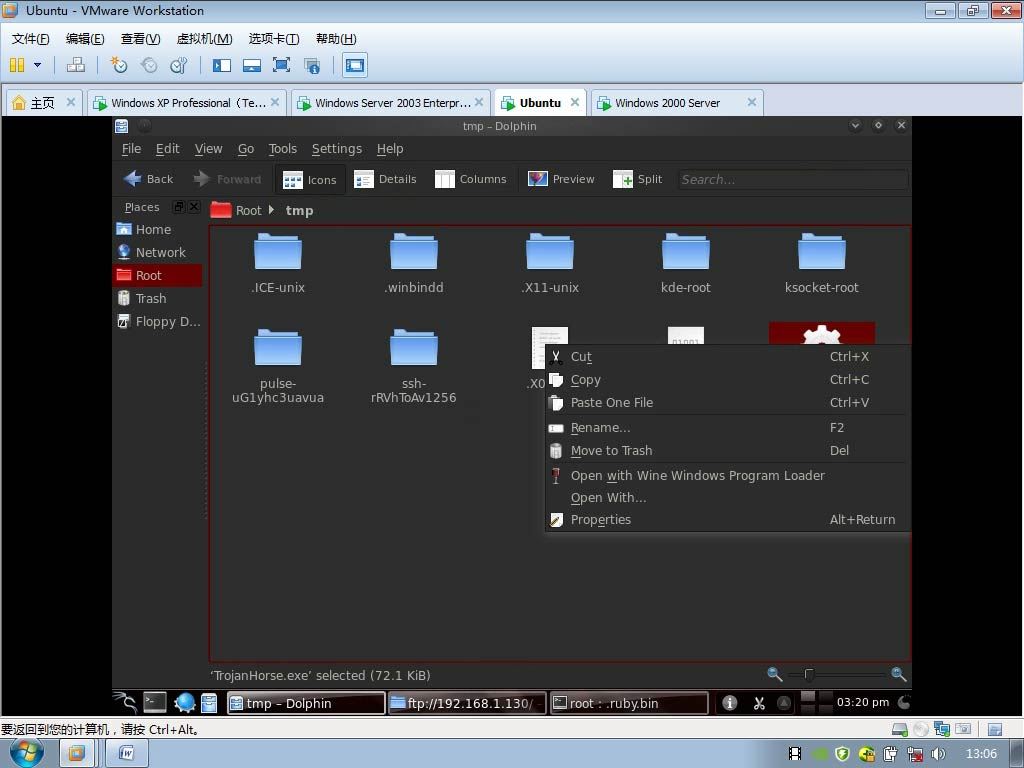
Task: Open the snapshot manager wrench-clock icon
Action: (178, 65)
